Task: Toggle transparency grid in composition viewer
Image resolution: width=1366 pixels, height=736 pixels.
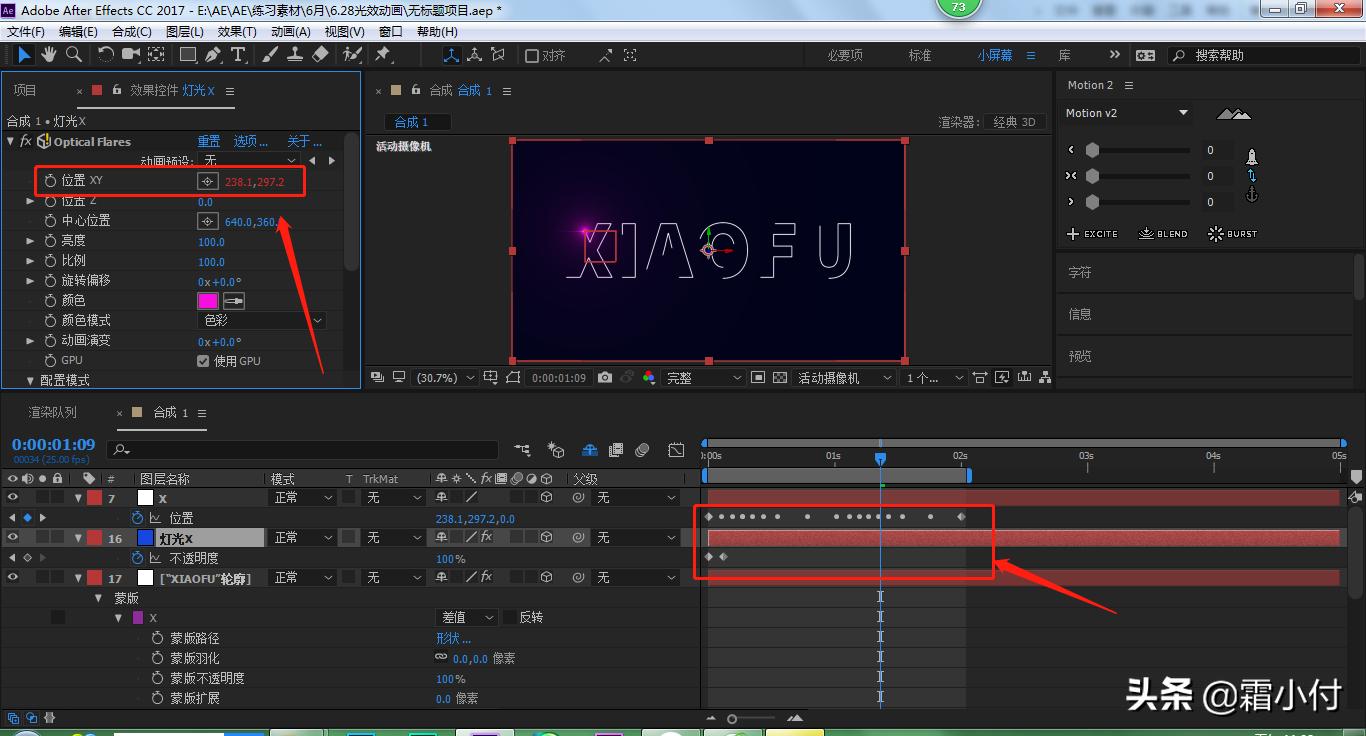Action: 780,377
